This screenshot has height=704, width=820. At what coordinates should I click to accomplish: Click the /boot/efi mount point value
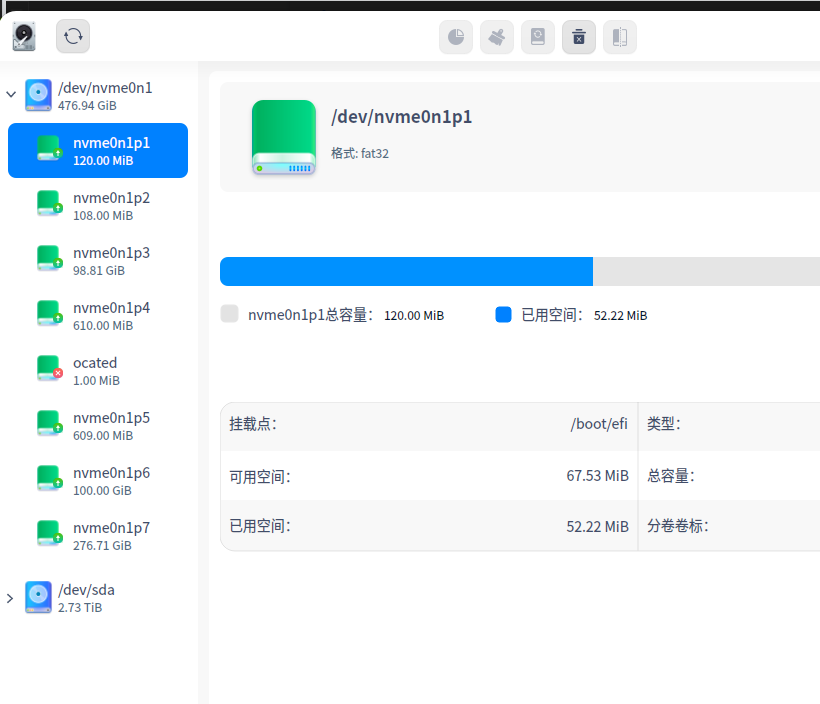pos(599,424)
